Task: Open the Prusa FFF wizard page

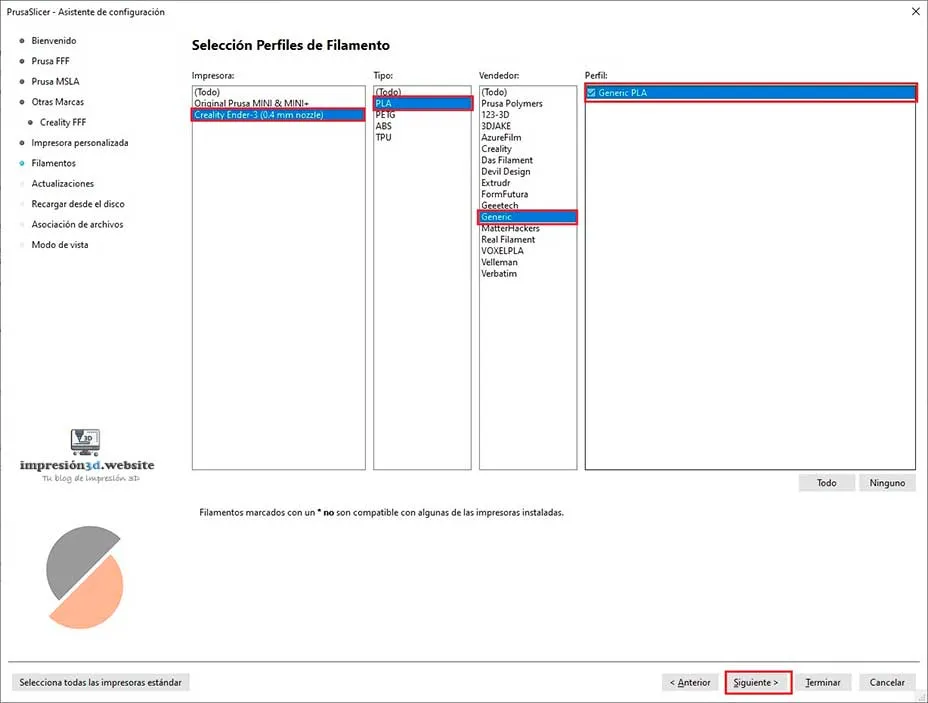Action: pos(50,61)
